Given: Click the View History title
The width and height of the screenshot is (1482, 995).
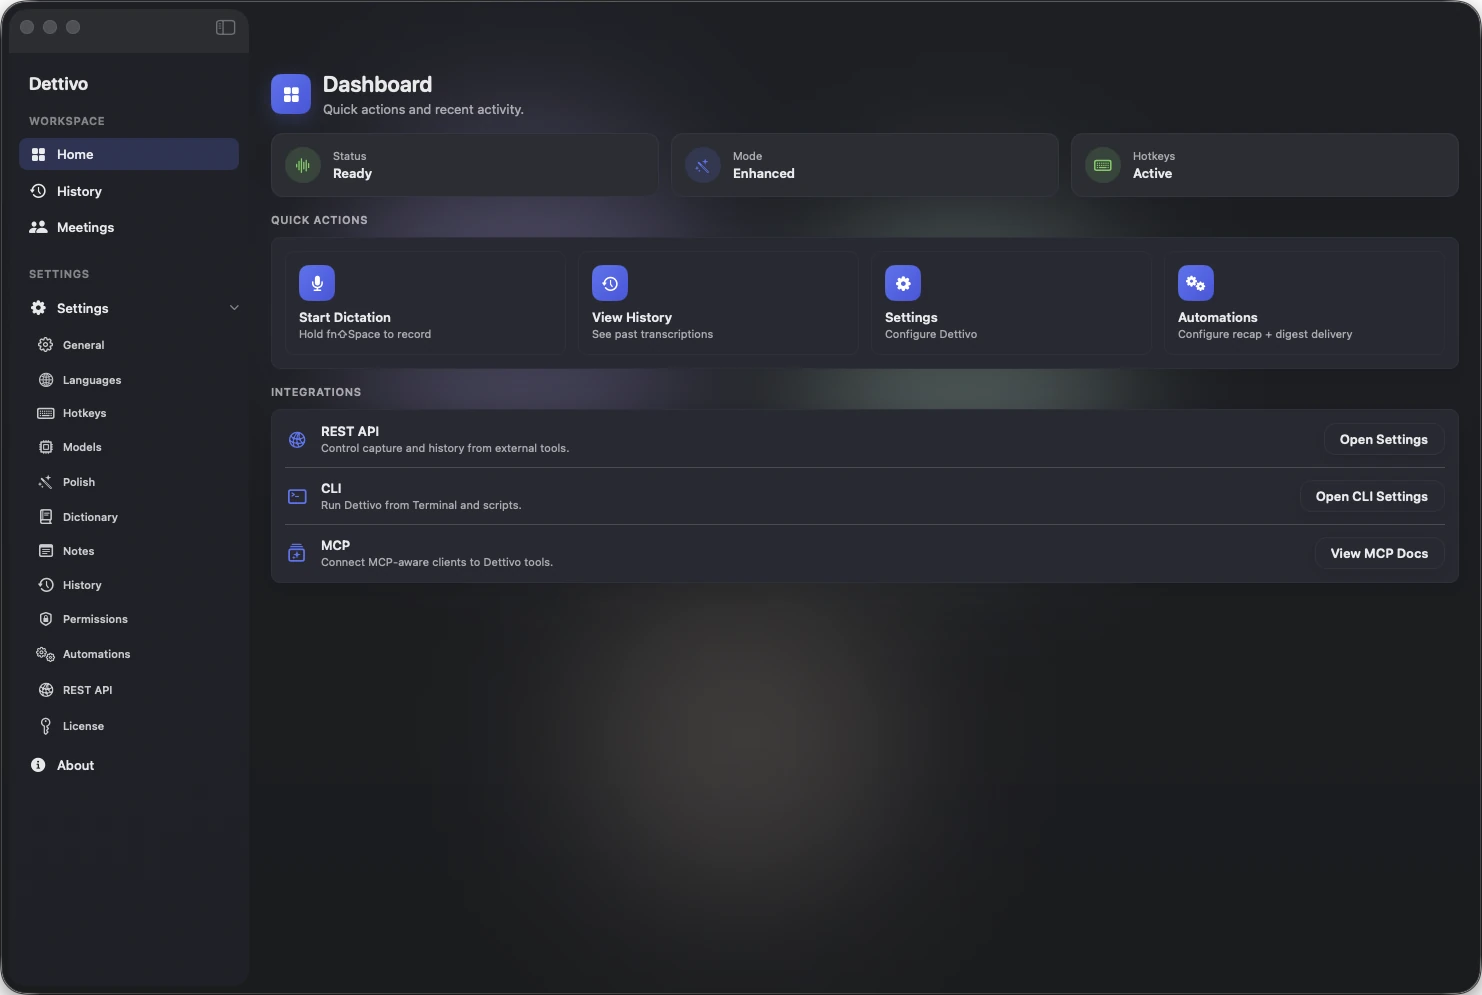Looking at the screenshot, I should coord(632,317).
